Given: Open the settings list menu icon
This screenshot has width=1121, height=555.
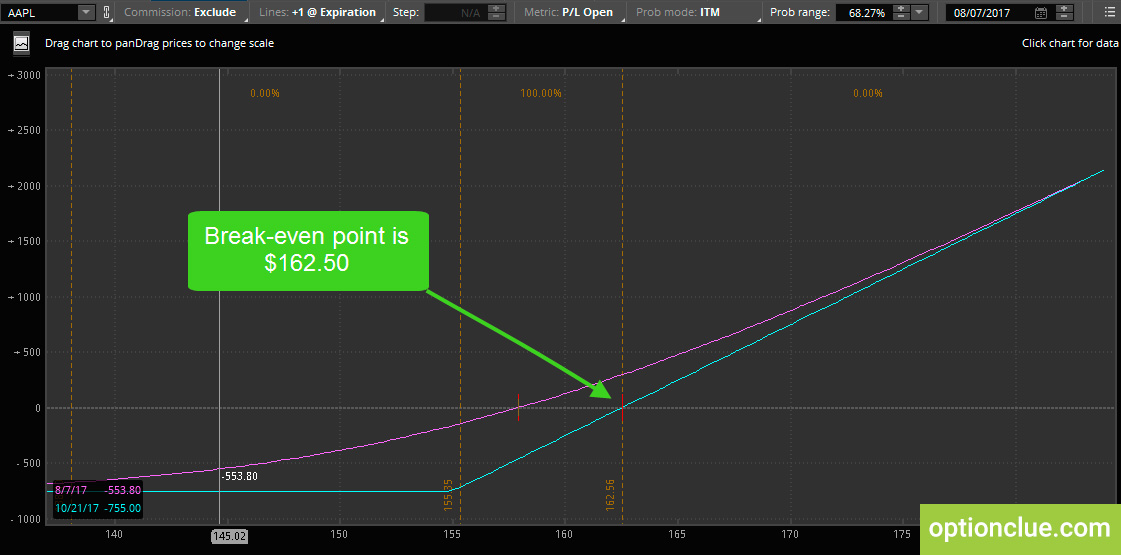Looking at the screenshot, I should (1107, 12).
